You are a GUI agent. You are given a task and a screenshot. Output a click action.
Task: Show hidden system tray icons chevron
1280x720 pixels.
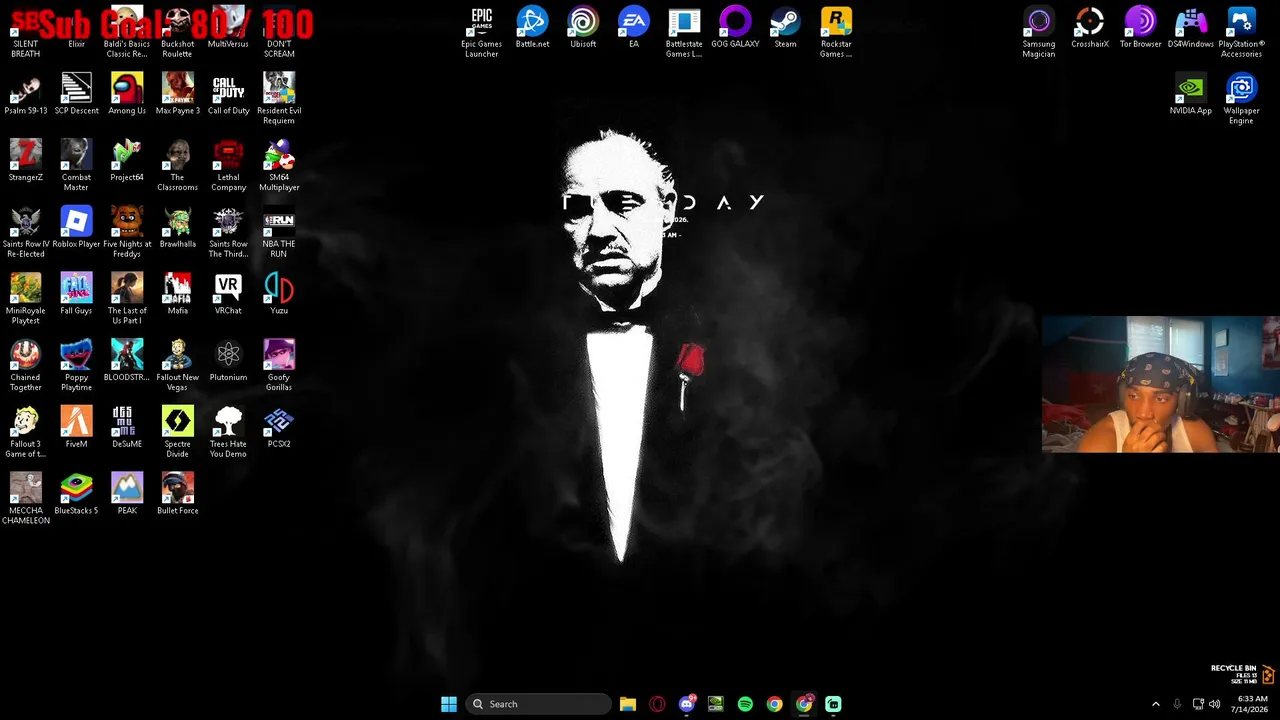point(1156,704)
